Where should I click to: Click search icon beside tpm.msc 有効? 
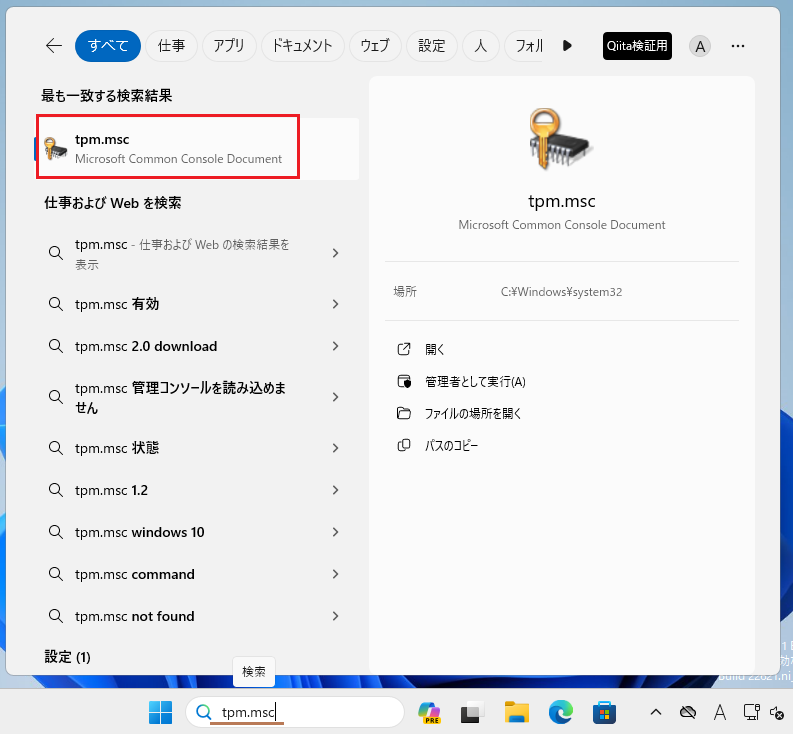(56, 304)
